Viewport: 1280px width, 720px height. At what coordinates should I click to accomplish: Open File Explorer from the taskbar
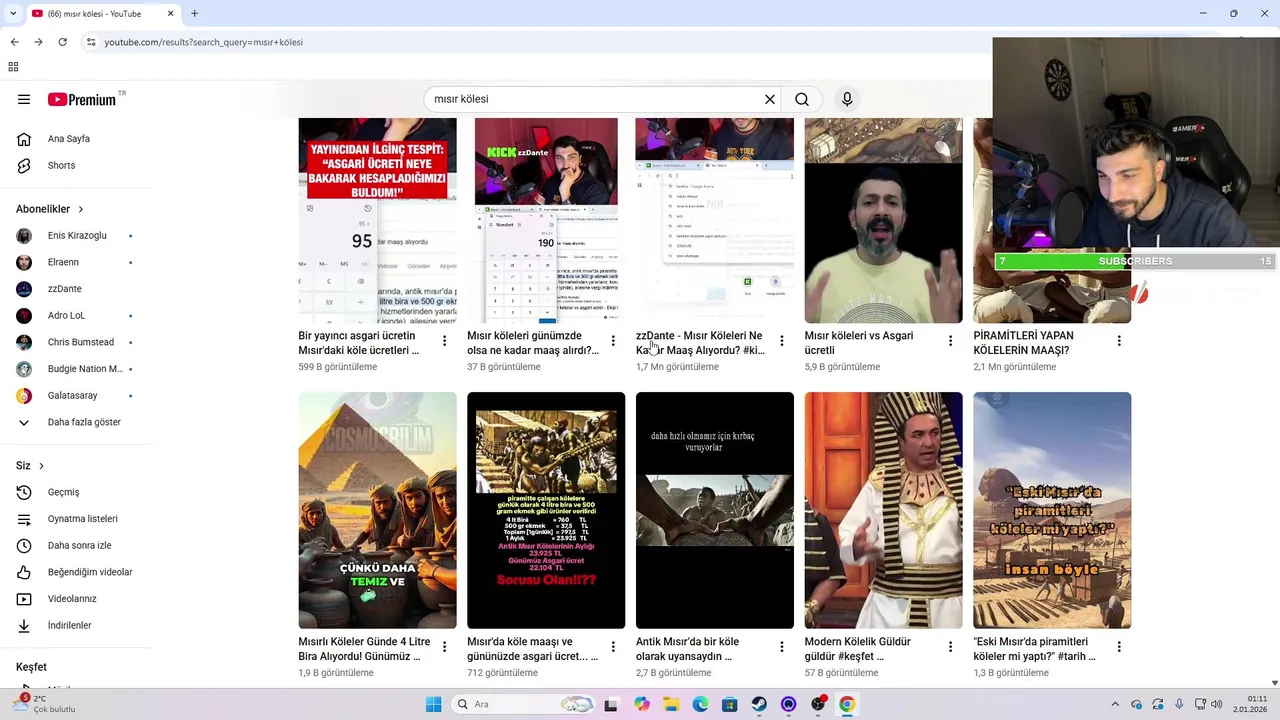click(x=671, y=704)
